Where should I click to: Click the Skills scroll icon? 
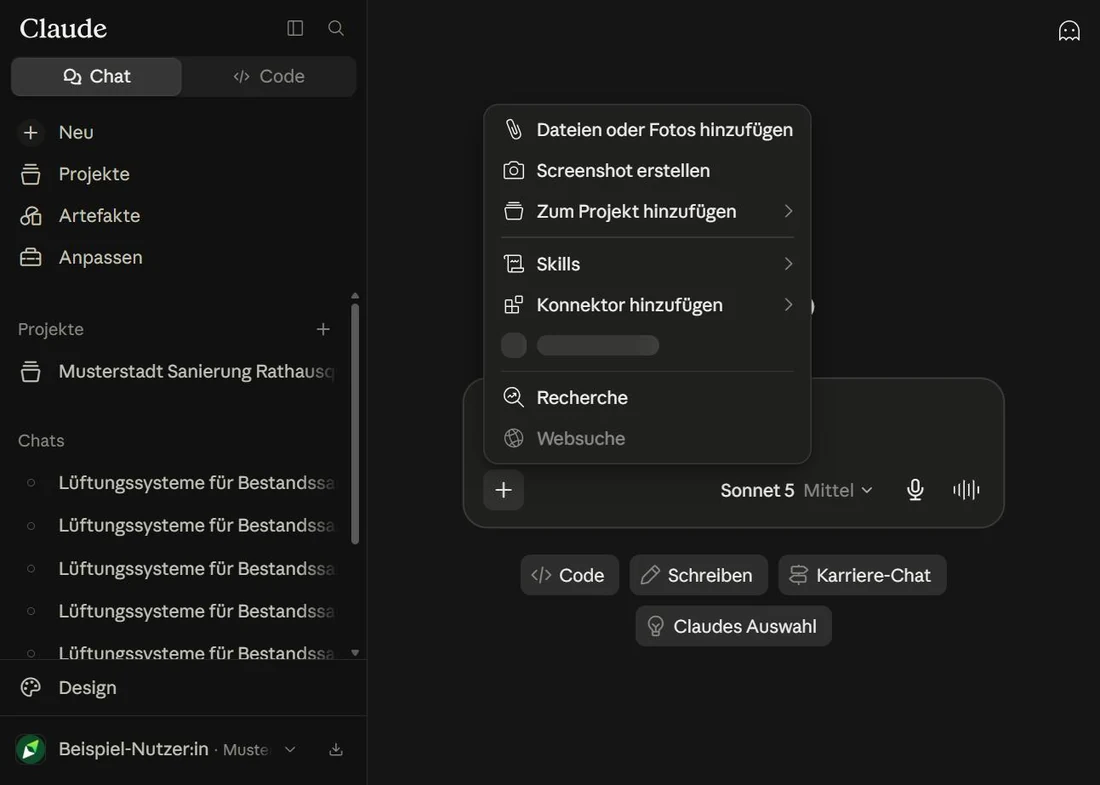(x=514, y=264)
